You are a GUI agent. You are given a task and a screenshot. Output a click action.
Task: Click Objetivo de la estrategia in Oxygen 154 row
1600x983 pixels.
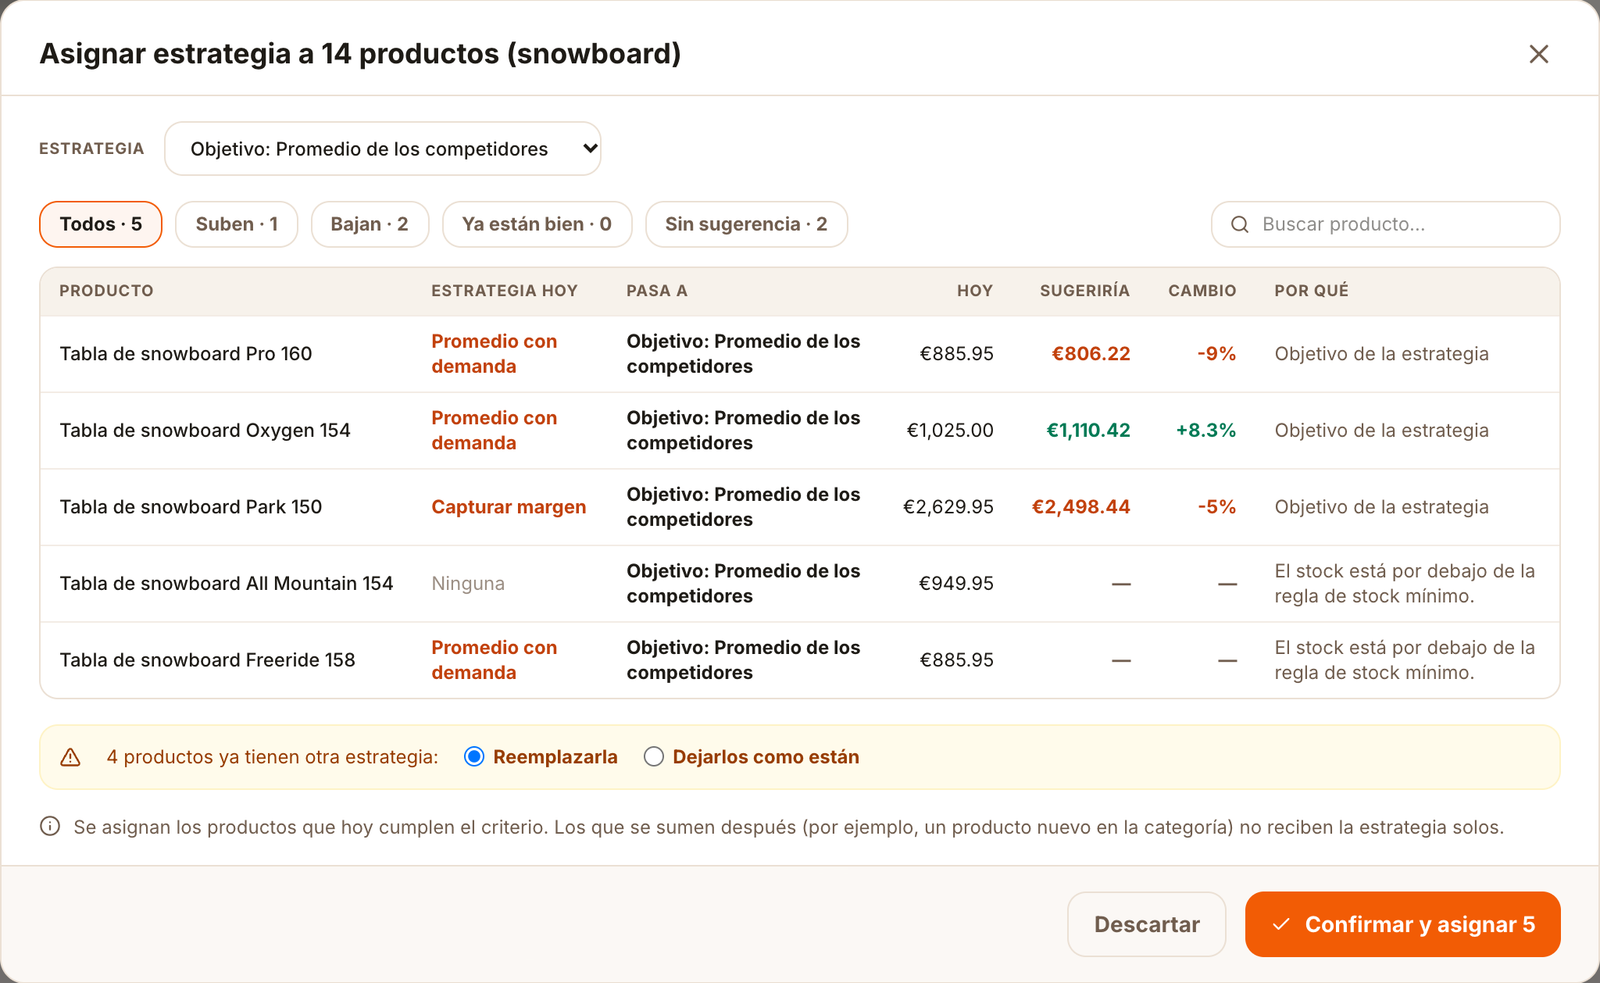coord(1381,431)
